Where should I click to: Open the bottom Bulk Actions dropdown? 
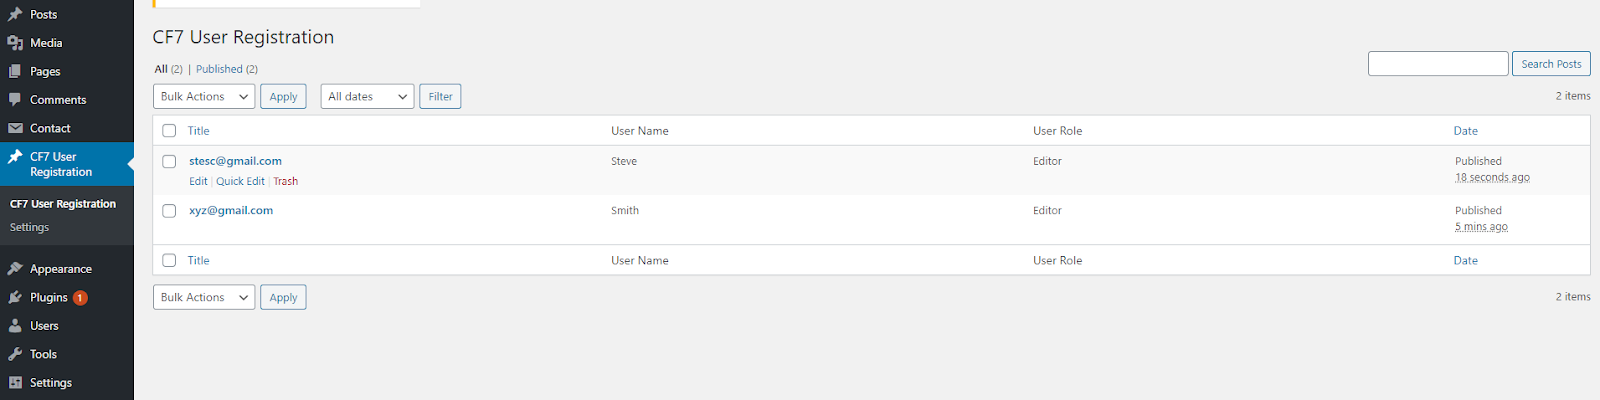(204, 297)
